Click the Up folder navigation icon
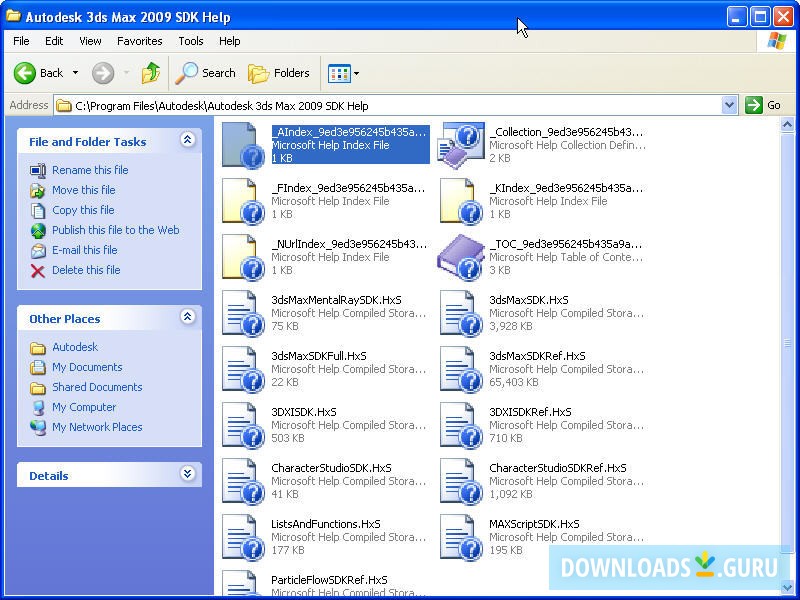800x600 pixels. click(x=151, y=72)
